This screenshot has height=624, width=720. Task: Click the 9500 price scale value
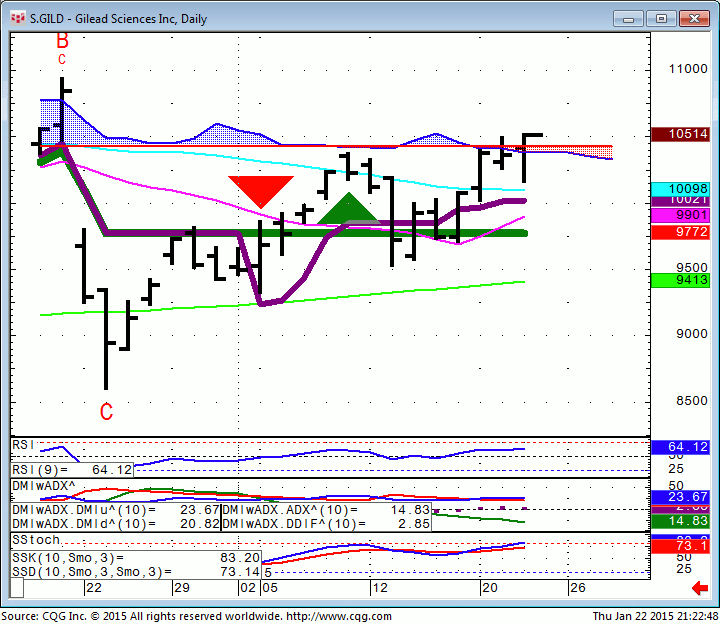click(x=692, y=268)
